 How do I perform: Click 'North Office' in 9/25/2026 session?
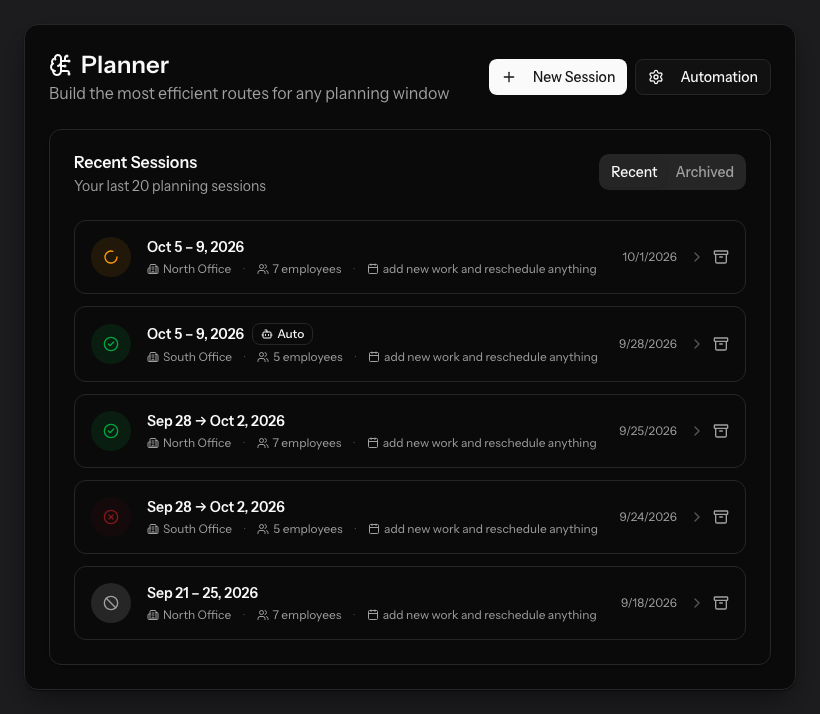tap(197, 443)
